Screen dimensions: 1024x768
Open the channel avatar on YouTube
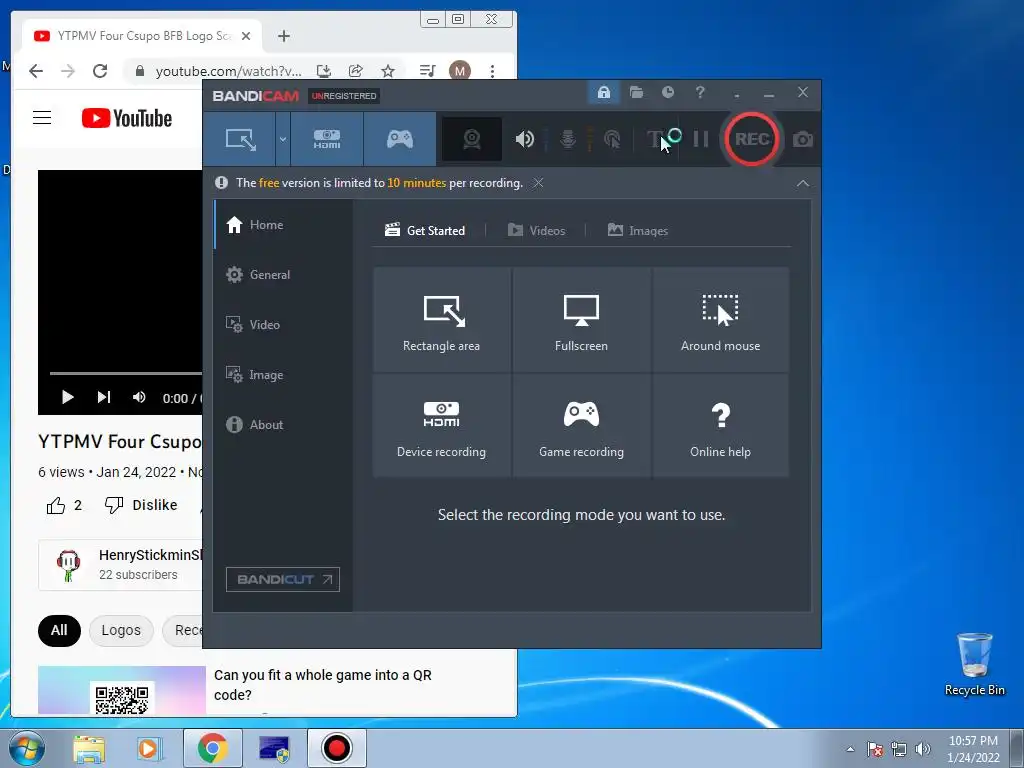pyautogui.click(x=68, y=565)
